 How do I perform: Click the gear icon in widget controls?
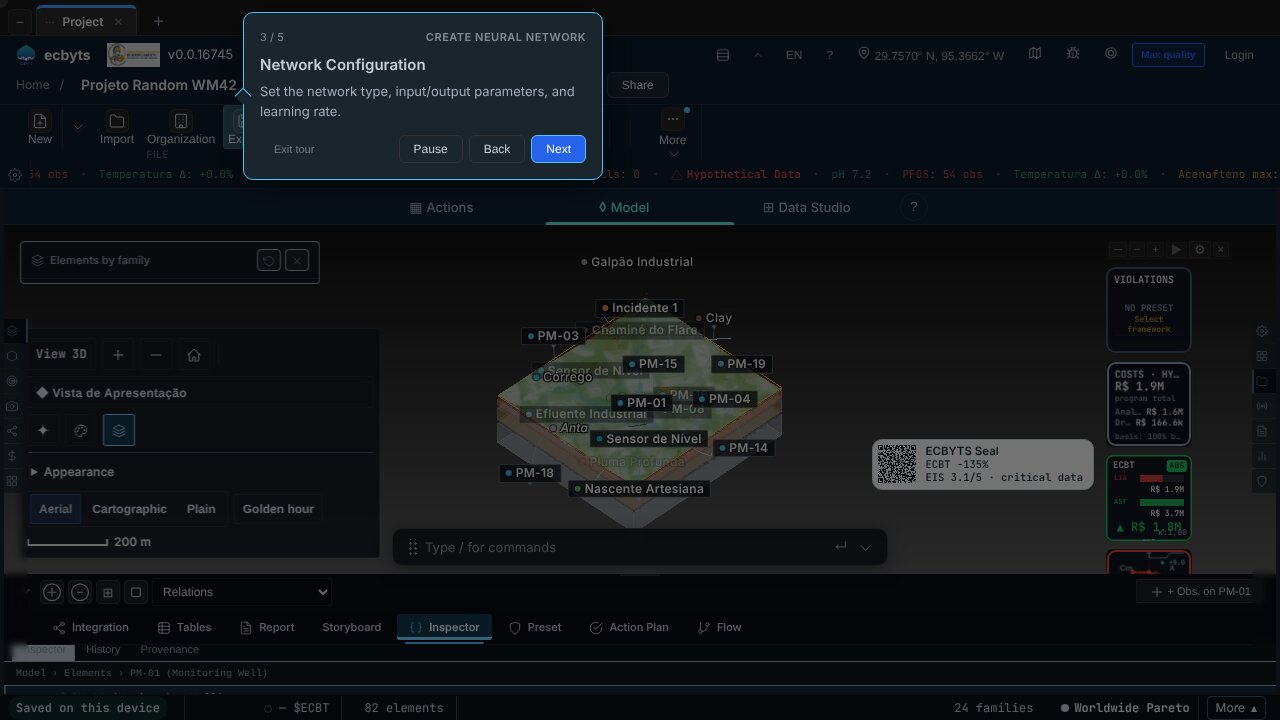coord(1199,249)
